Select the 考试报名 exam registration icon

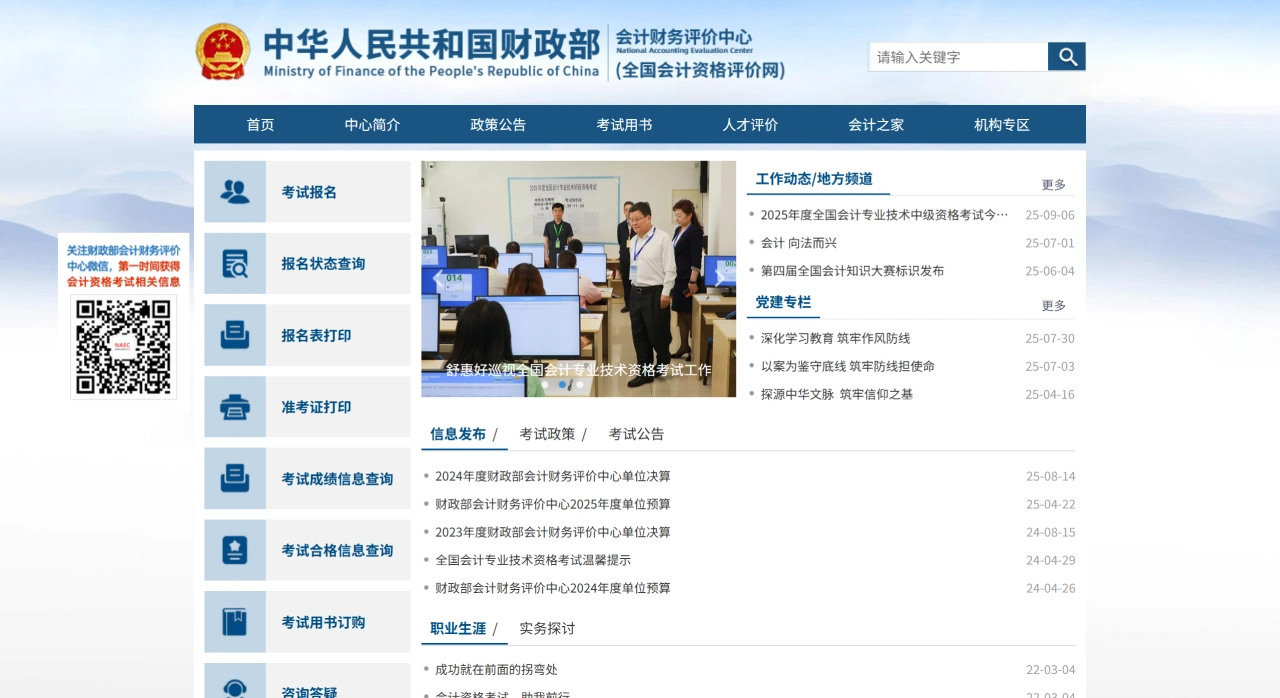pos(235,191)
